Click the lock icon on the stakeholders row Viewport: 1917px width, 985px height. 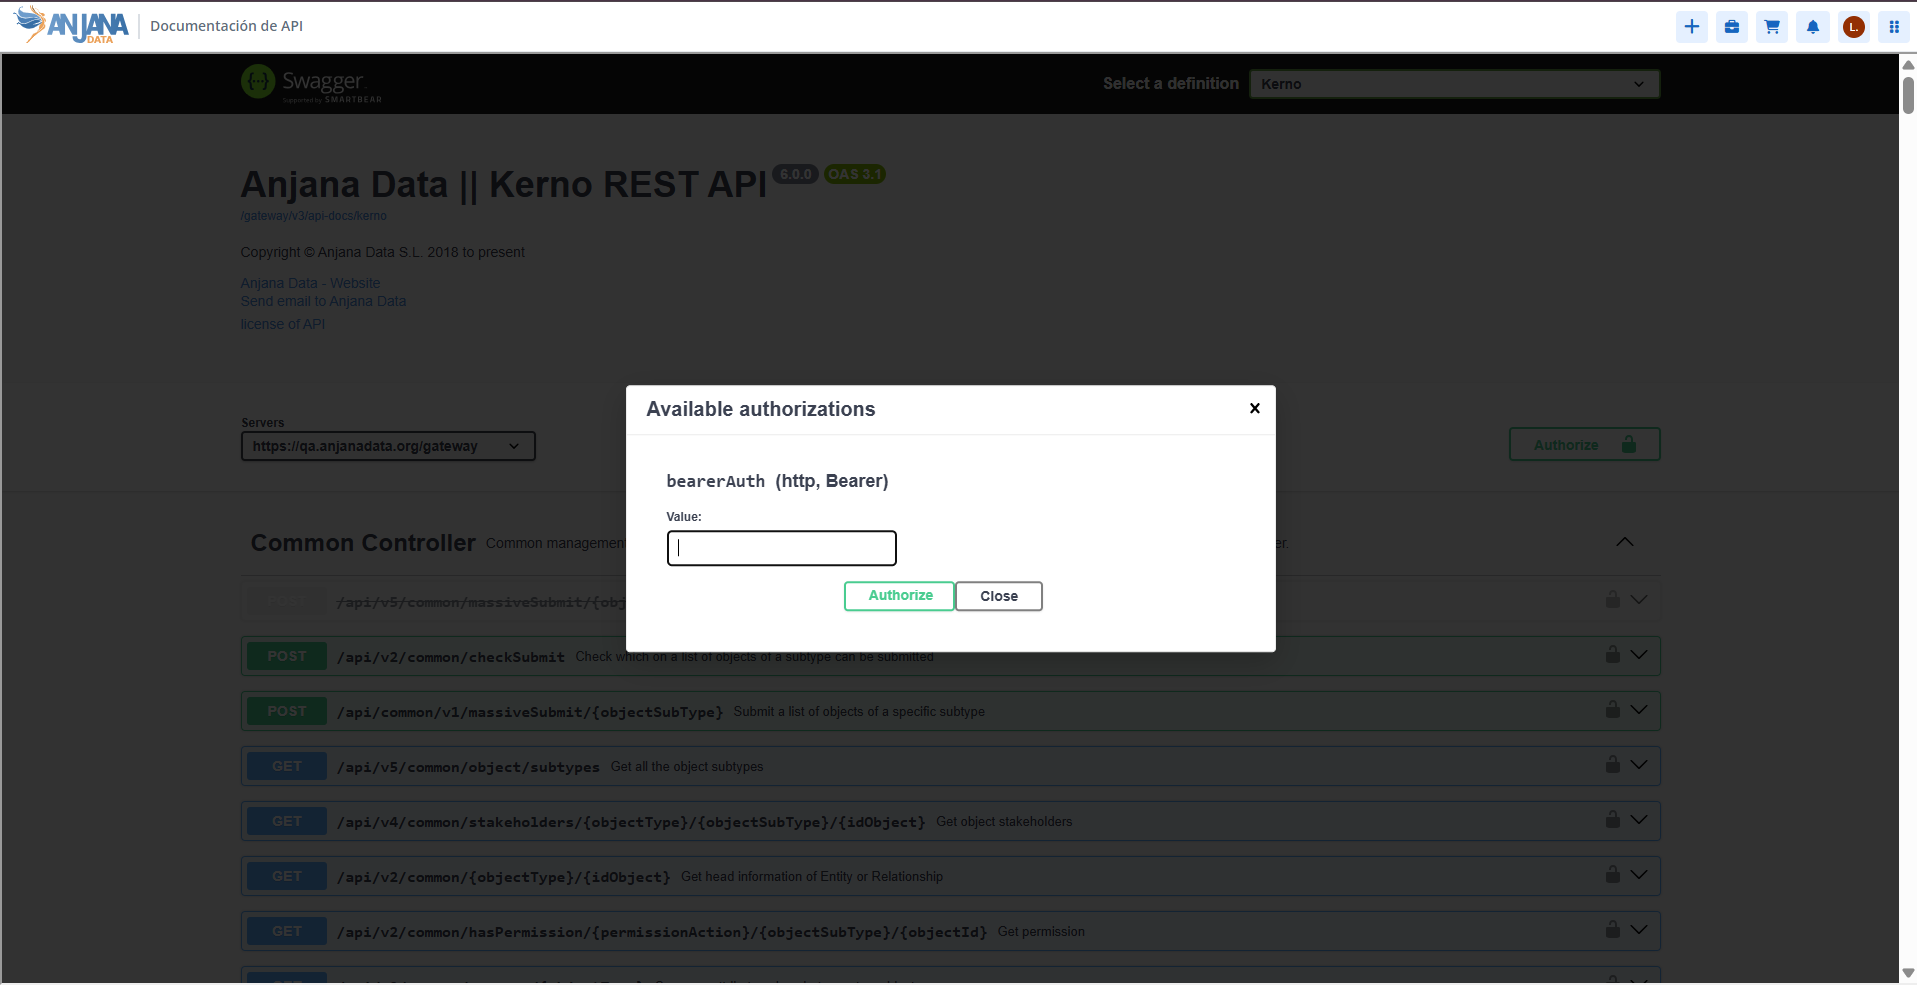pyautogui.click(x=1613, y=819)
